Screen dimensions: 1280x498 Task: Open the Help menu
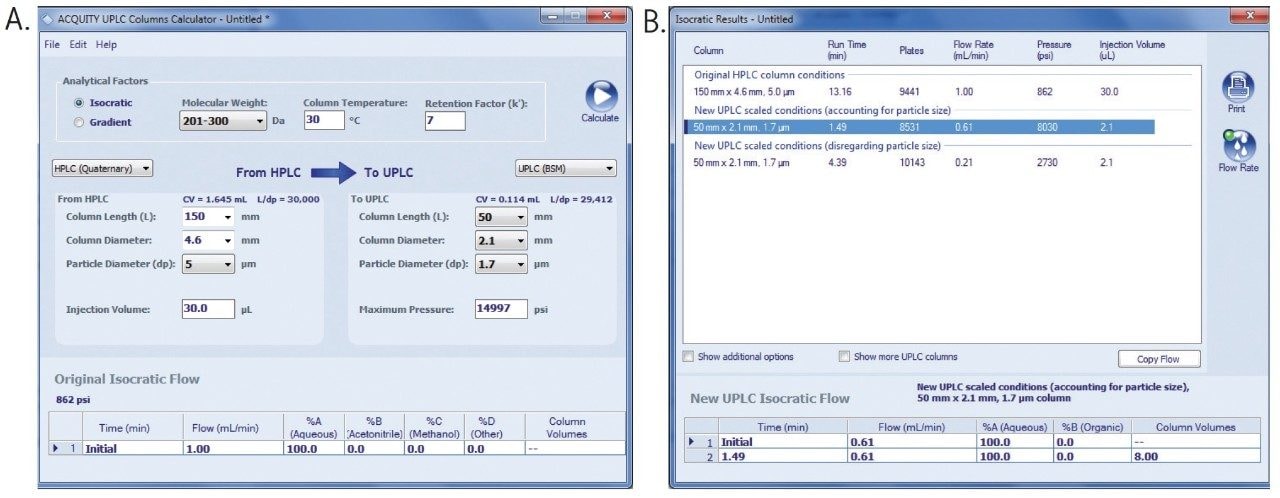pyautogui.click(x=106, y=45)
